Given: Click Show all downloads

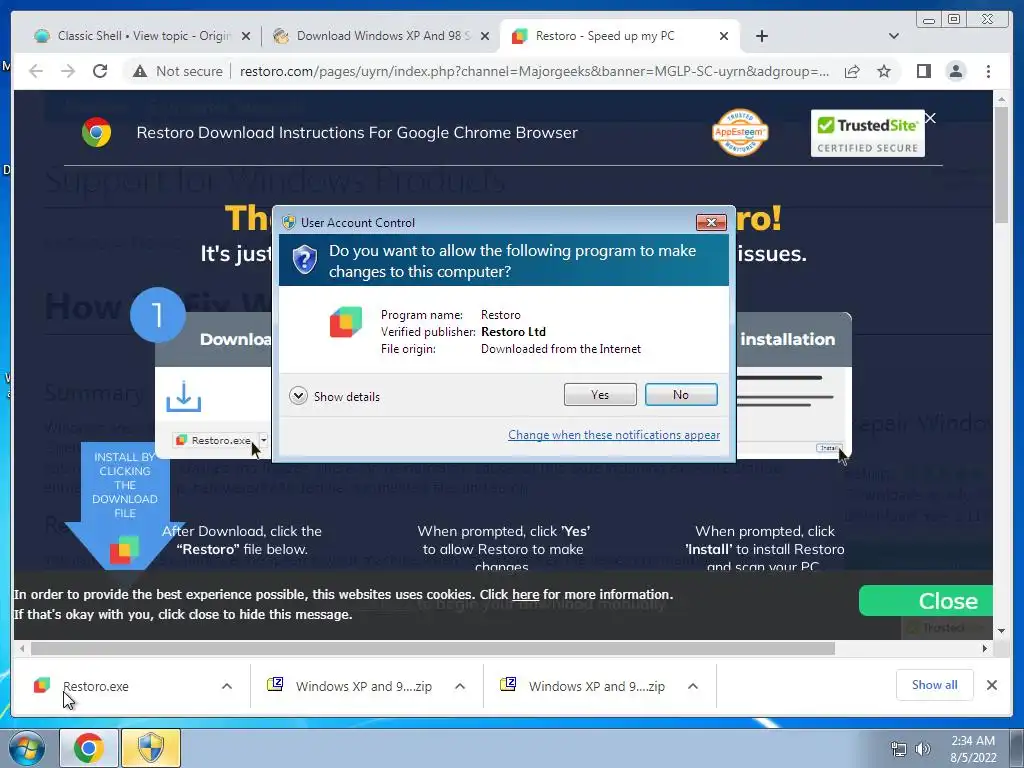Looking at the screenshot, I should 935,685.
